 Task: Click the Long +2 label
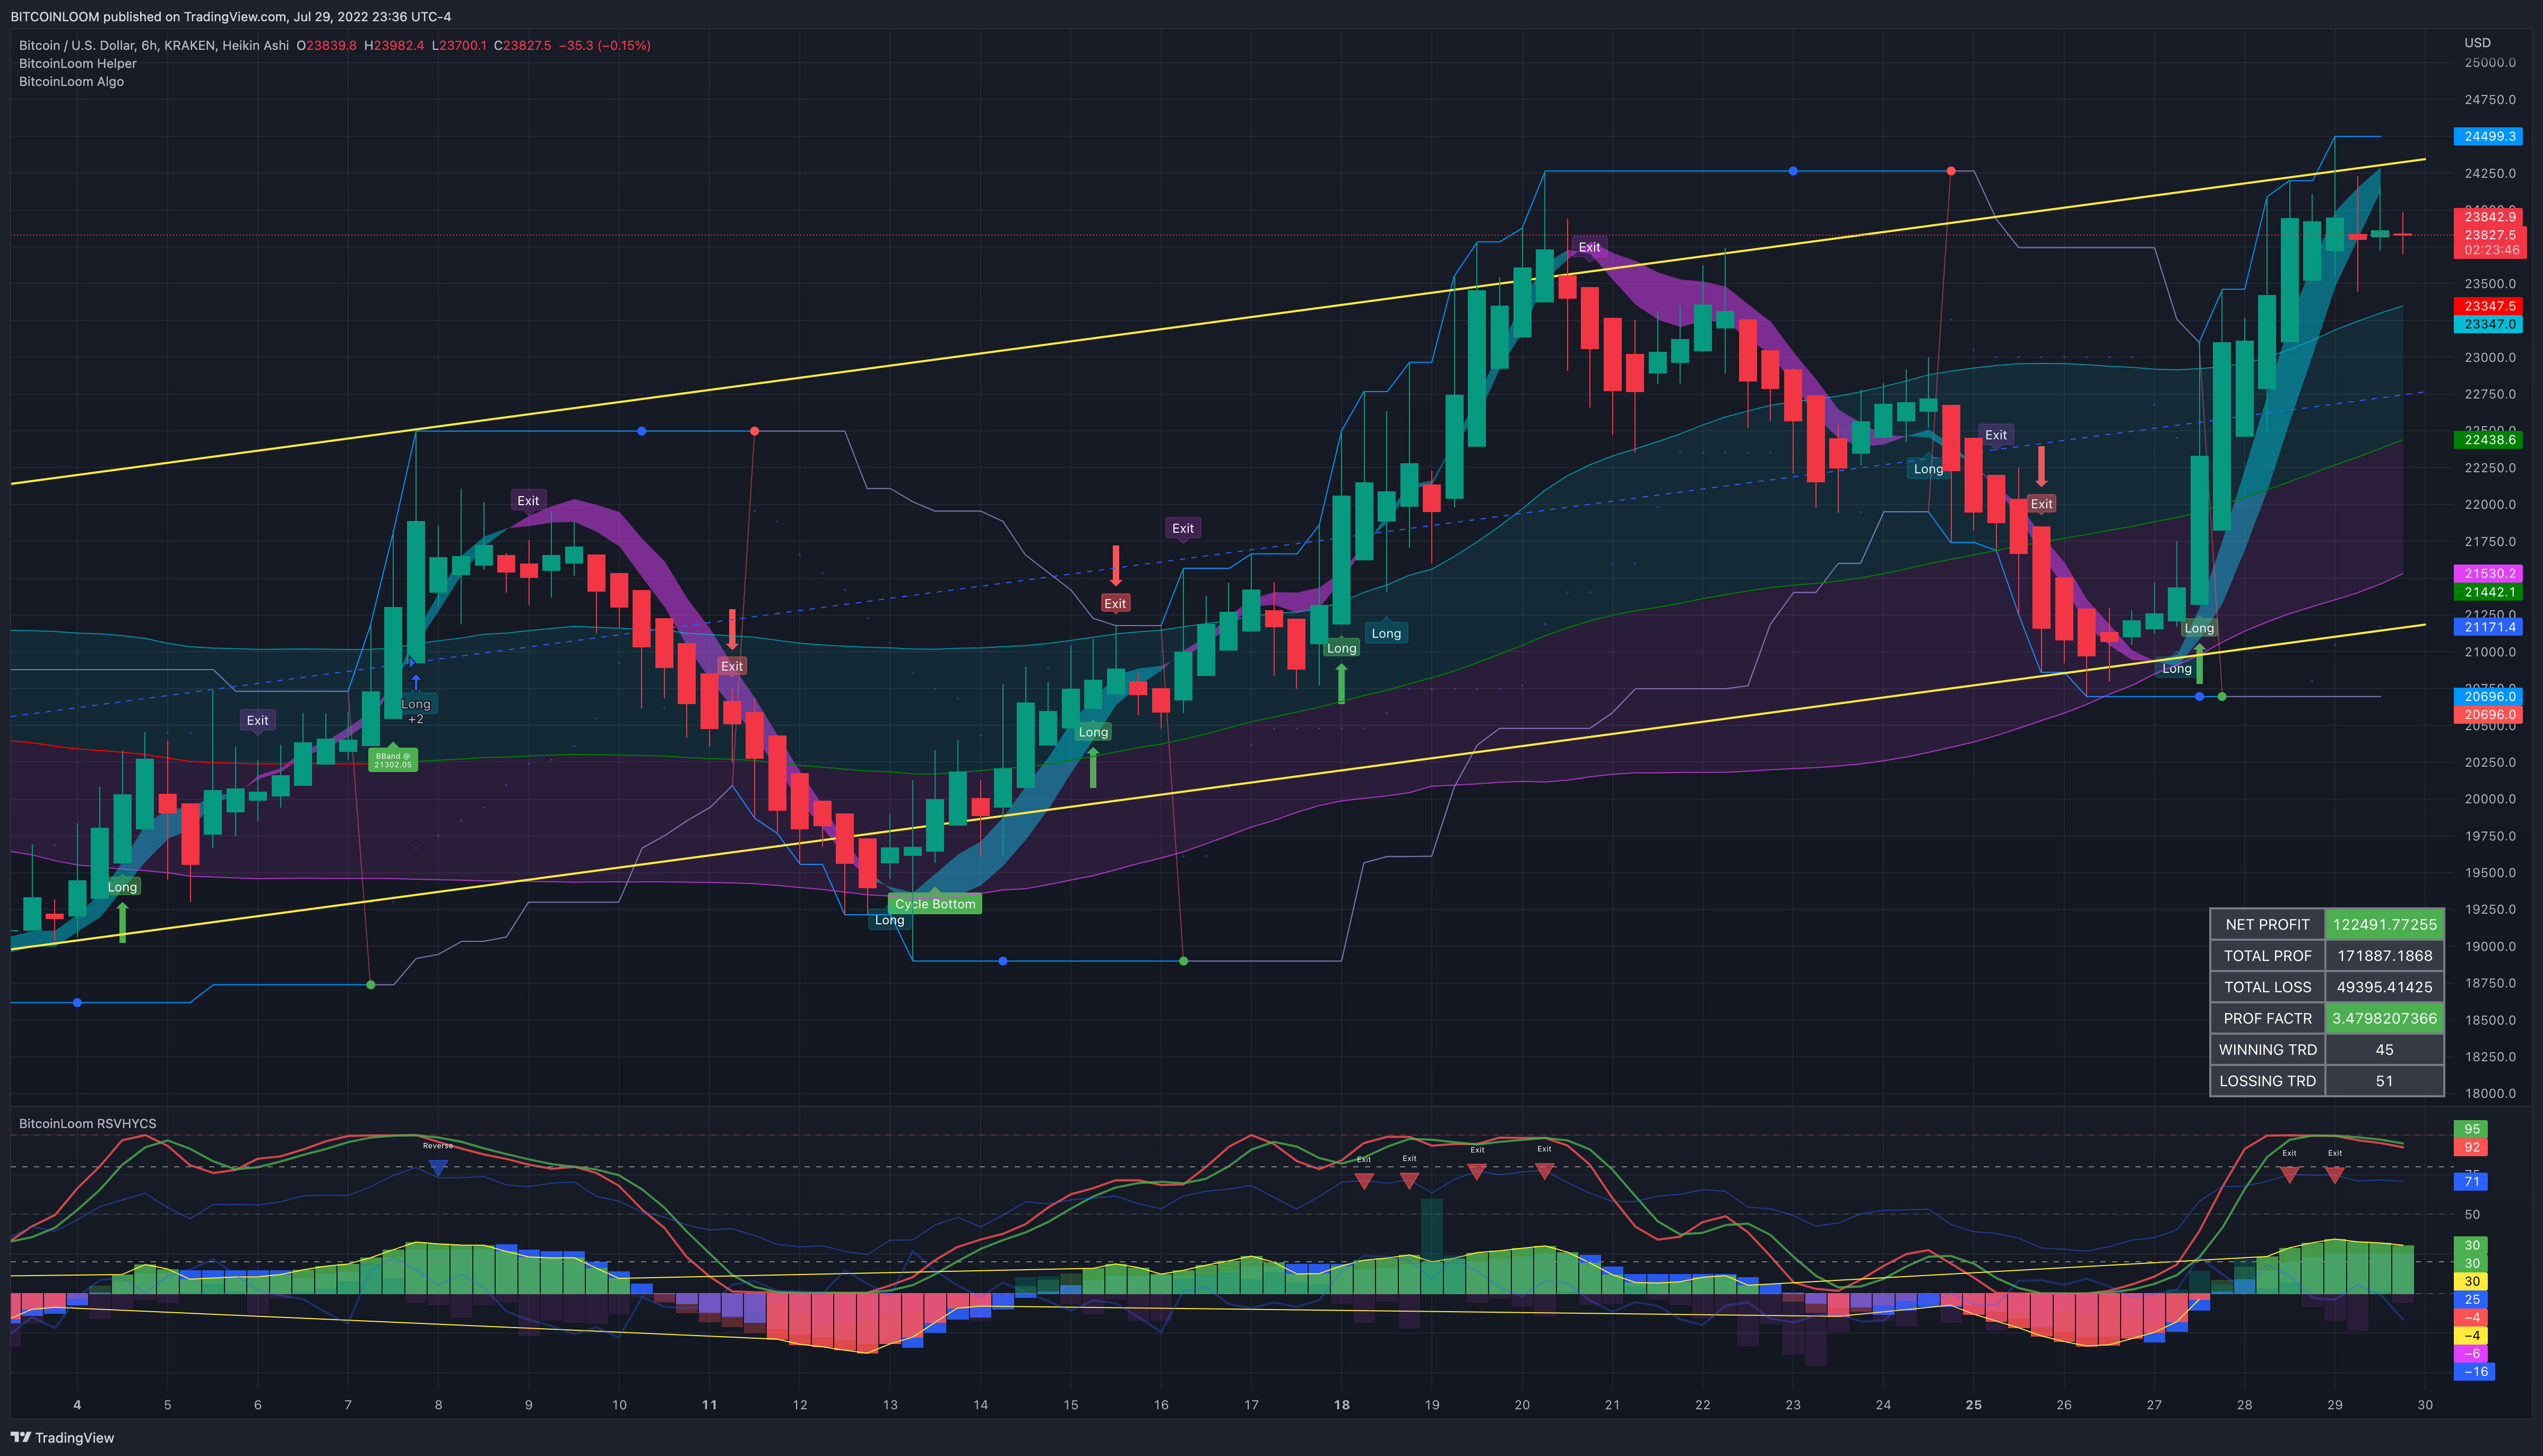(416, 710)
